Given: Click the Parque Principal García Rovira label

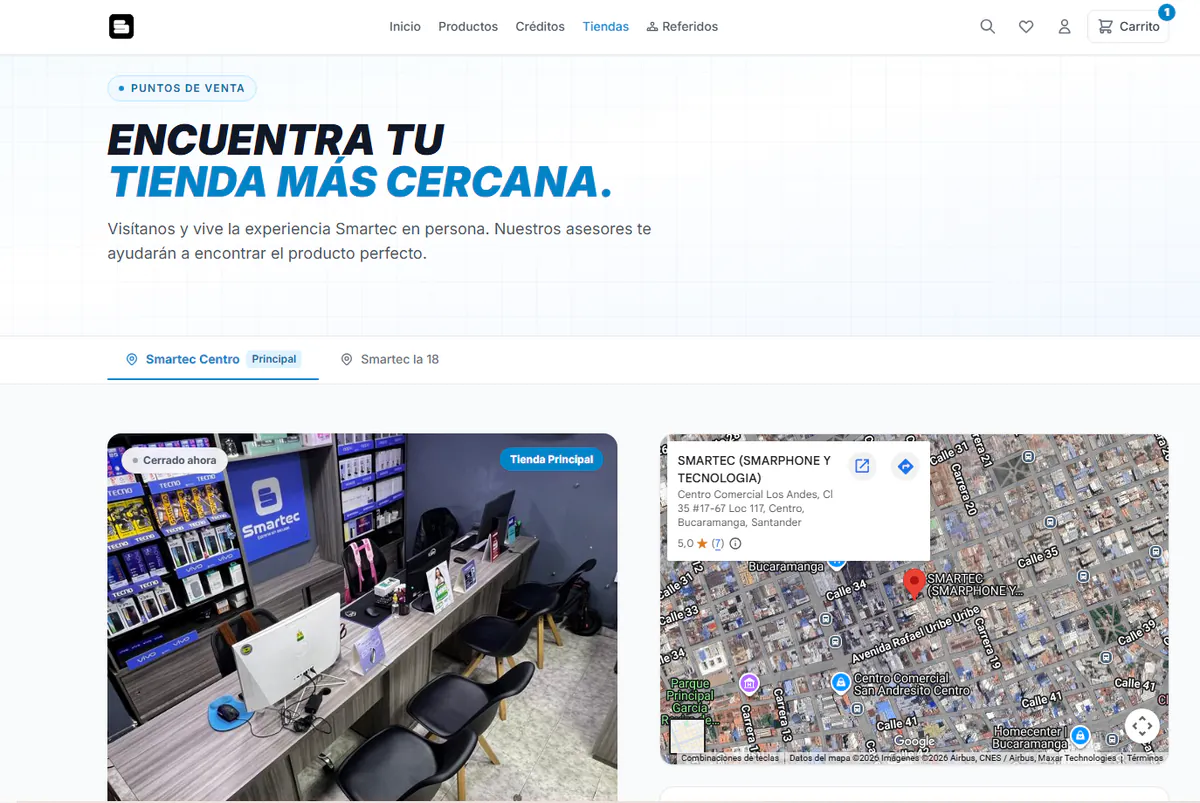Looking at the screenshot, I should click(x=690, y=700).
